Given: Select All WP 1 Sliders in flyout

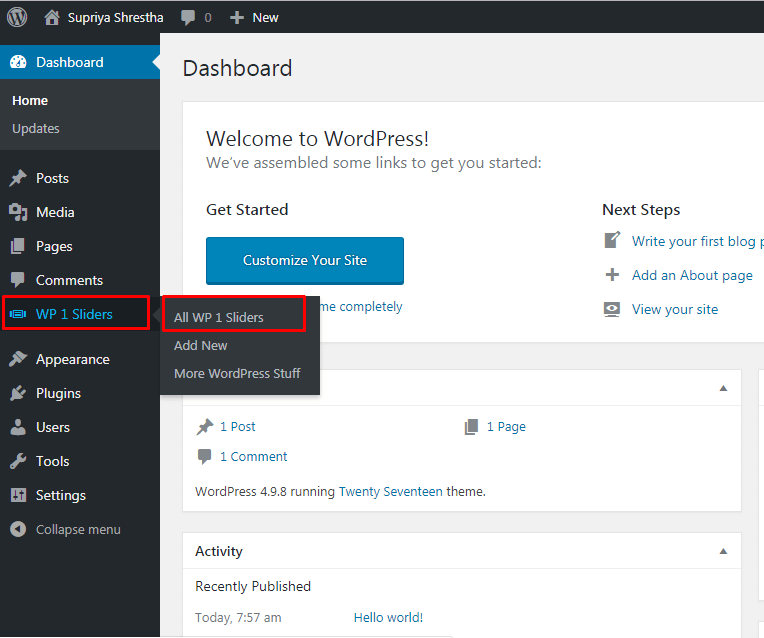Looking at the screenshot, I should click(219, 317).
